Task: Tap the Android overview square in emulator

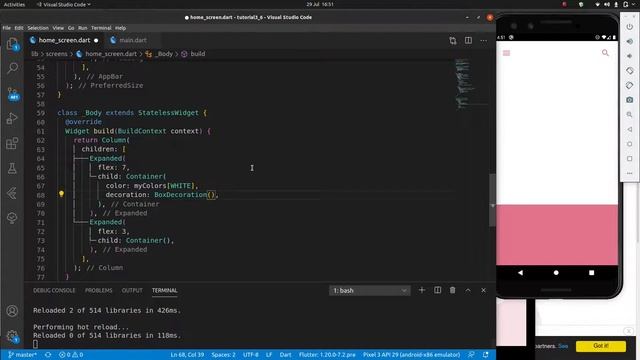Action: pos(591,273)
